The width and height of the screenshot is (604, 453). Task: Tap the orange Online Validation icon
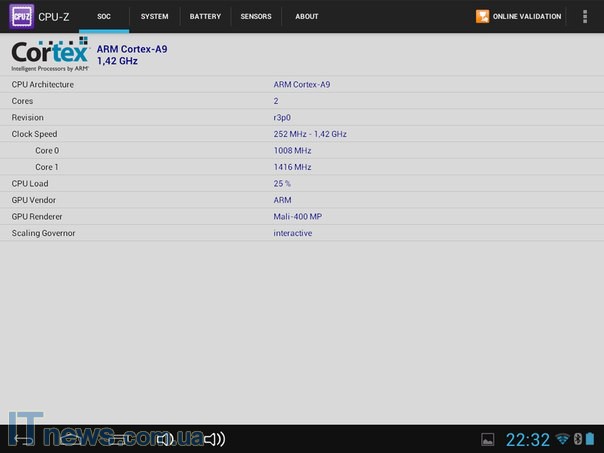coord(483,16)
